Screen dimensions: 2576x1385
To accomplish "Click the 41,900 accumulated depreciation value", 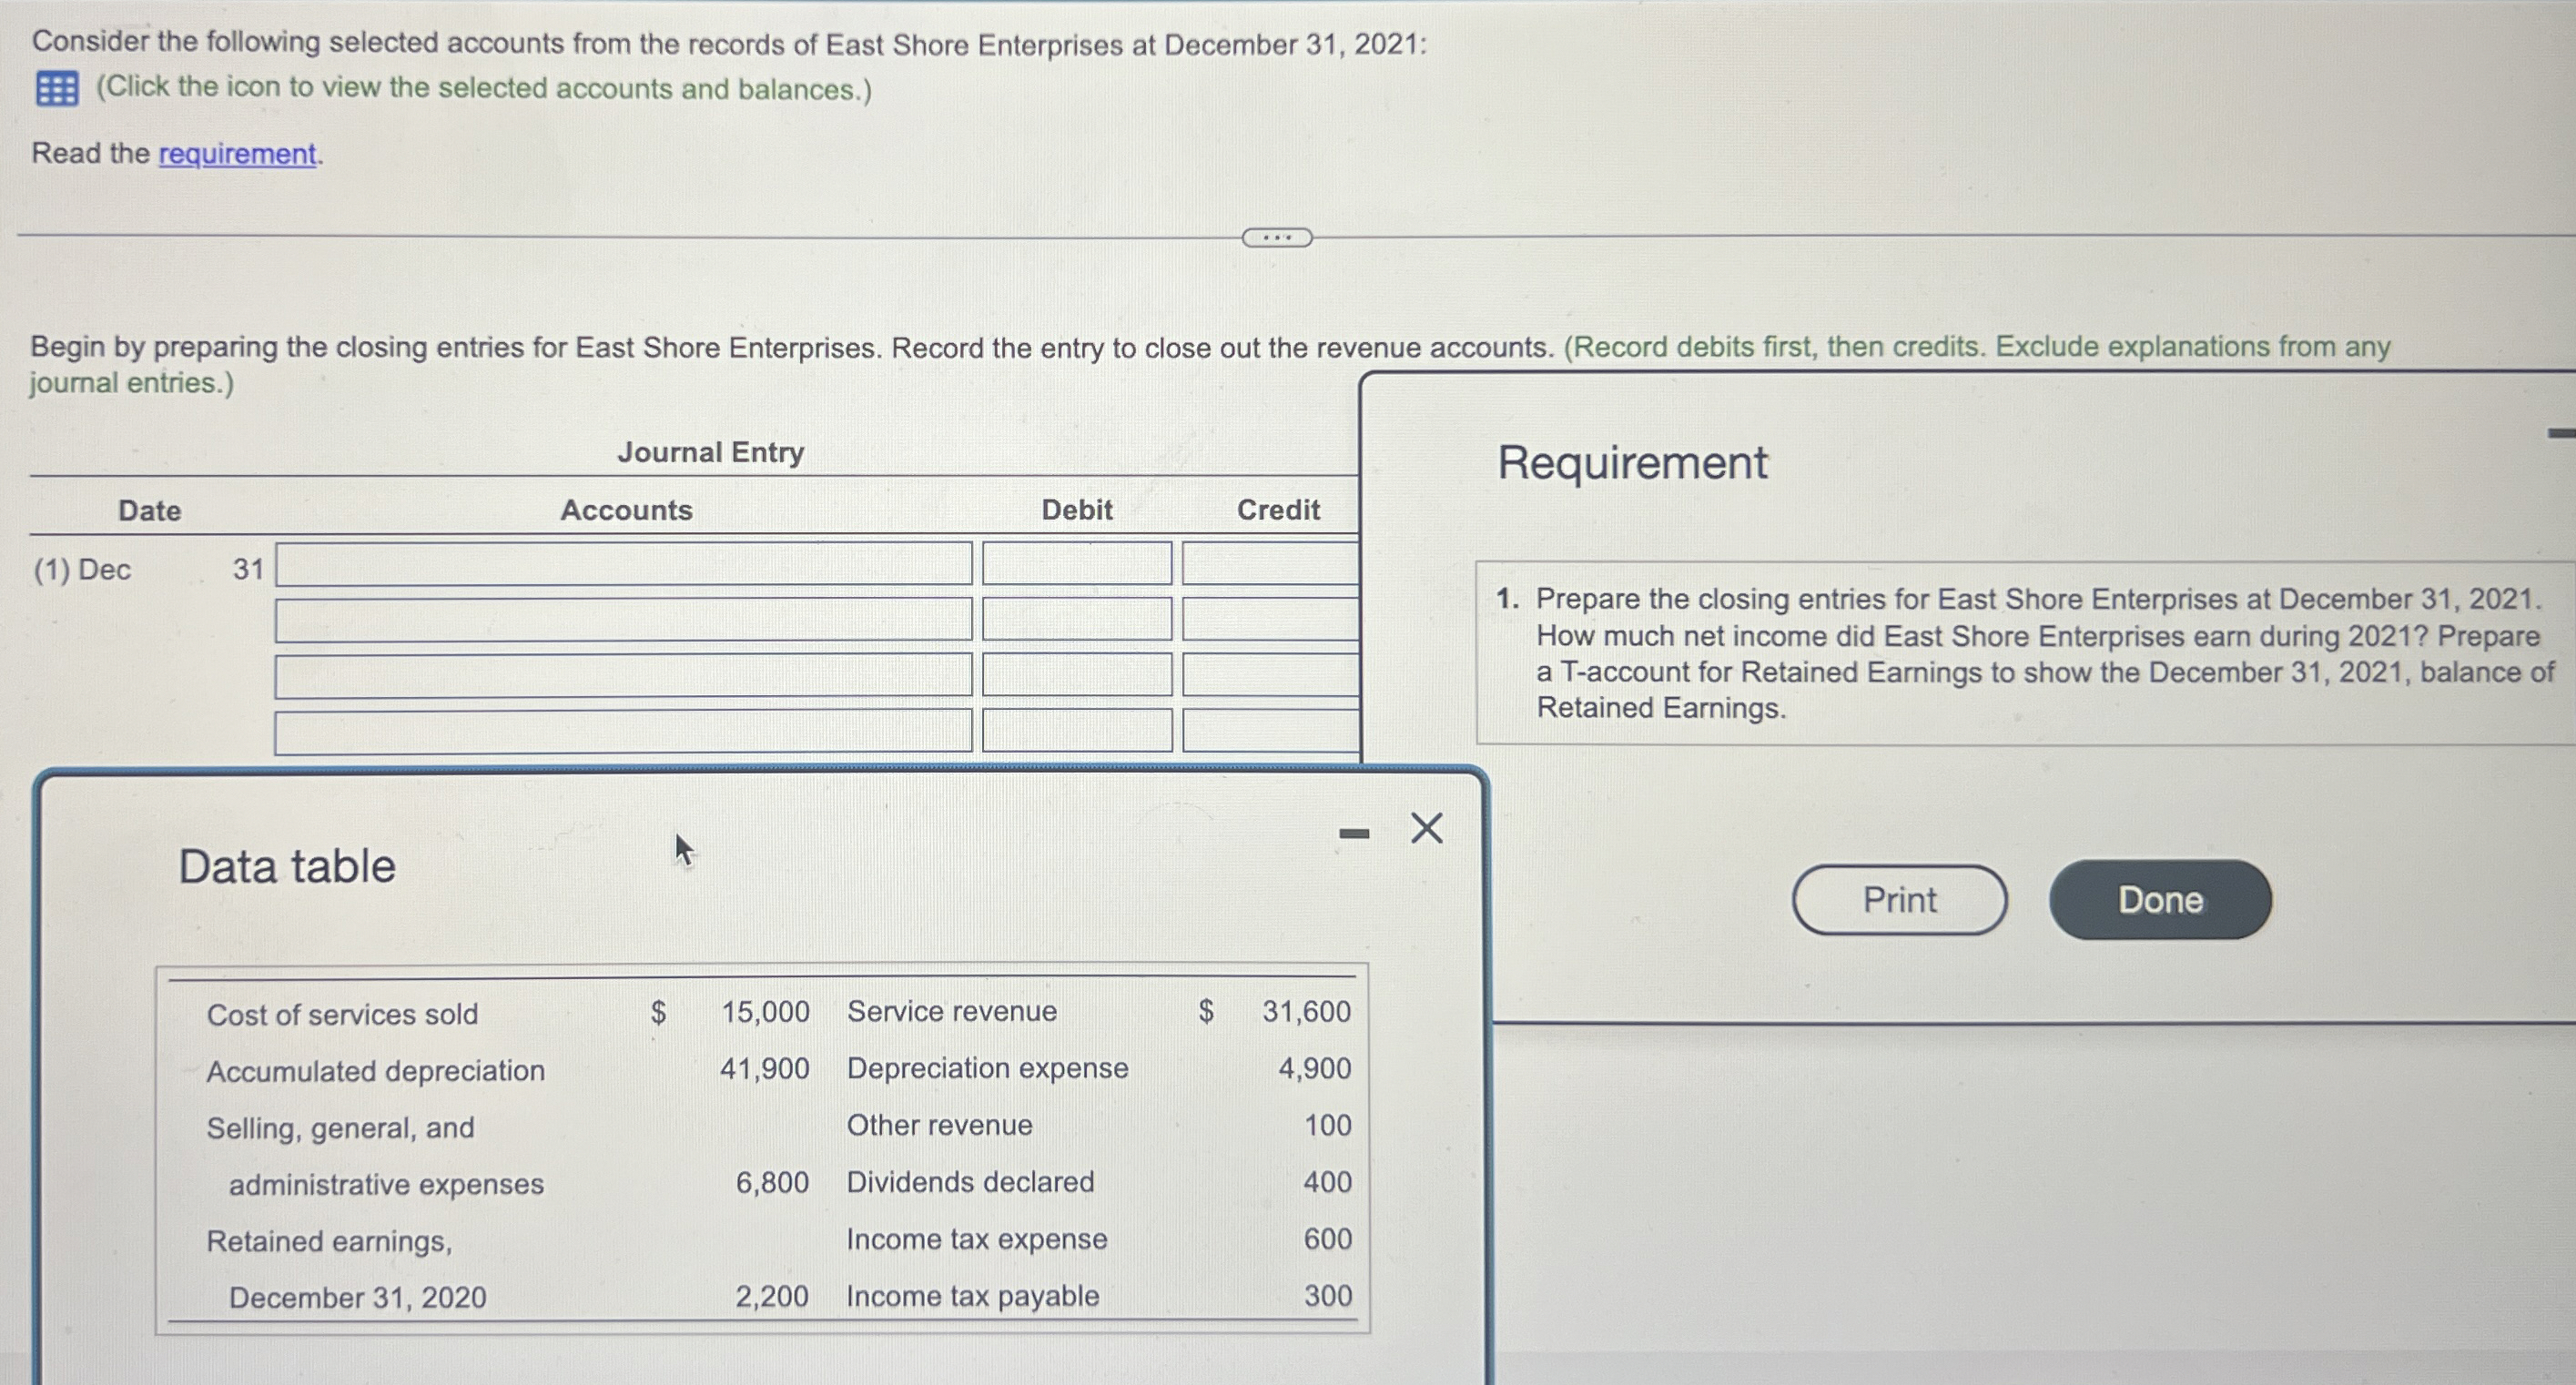I will click(x=764, y=1068).
